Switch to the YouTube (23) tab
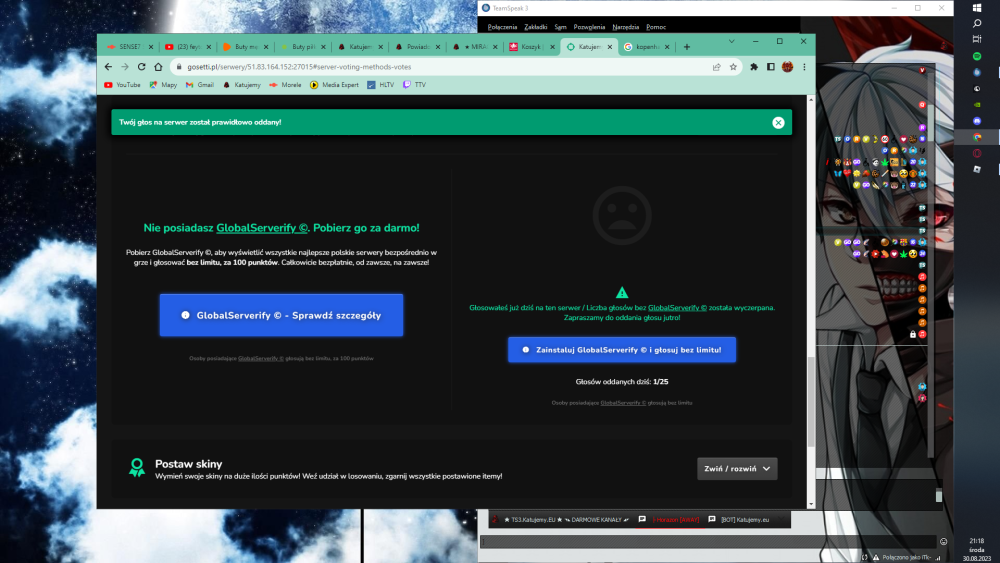 pyautogui.click(x=188, y=47)
